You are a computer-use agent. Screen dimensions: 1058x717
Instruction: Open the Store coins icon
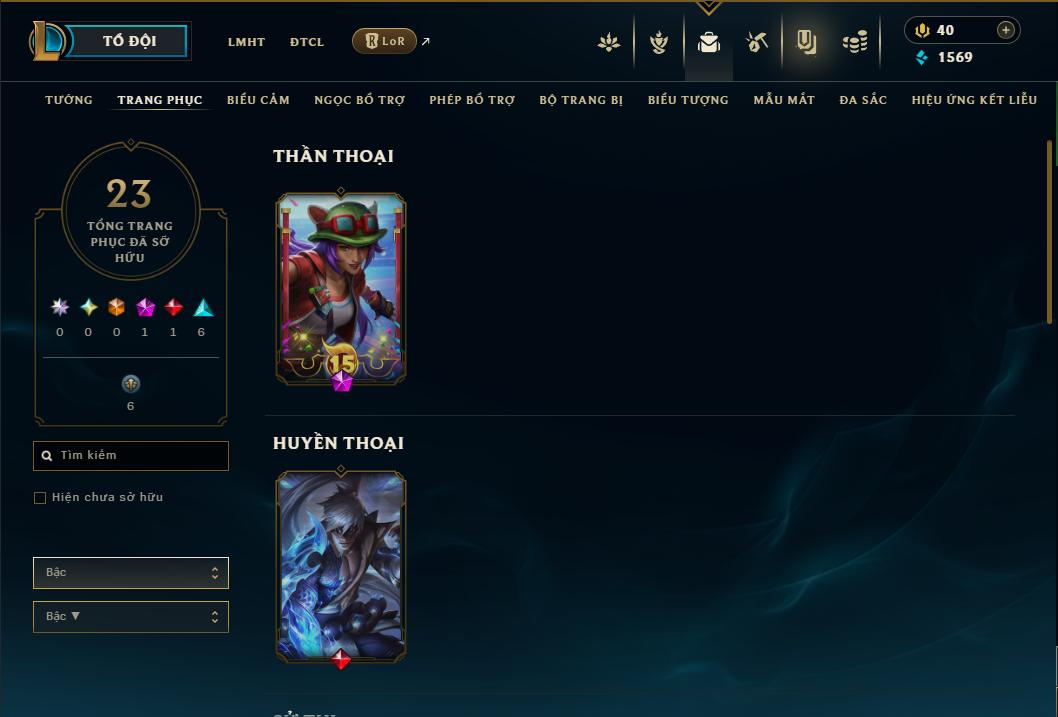coord(855,43)
